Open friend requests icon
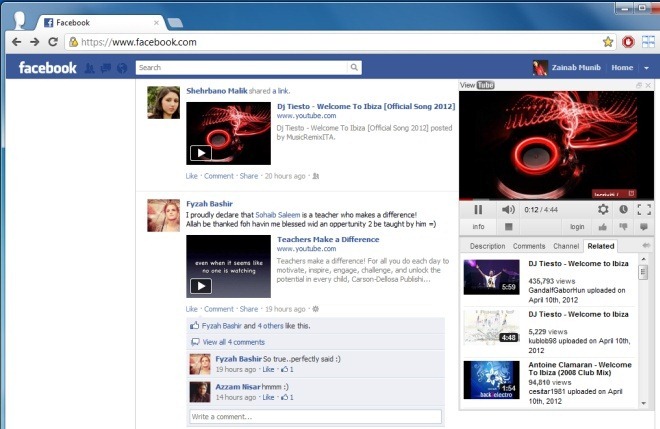The image size is (660, 429). [89, 68]
